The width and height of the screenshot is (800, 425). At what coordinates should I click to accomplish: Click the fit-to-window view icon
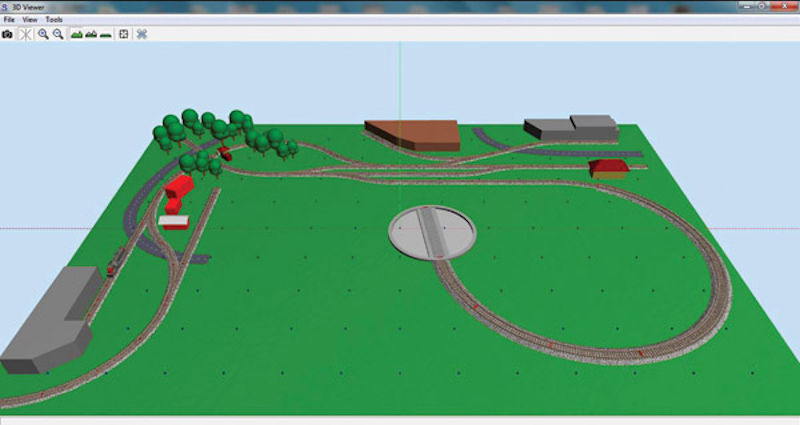click(x=124, y=34)
